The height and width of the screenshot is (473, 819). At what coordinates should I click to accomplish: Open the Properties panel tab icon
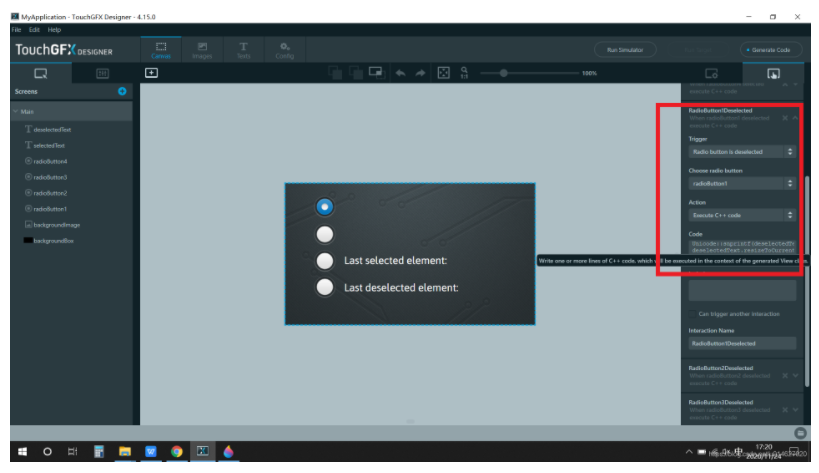pyautogui.click(x=711, y=74)
